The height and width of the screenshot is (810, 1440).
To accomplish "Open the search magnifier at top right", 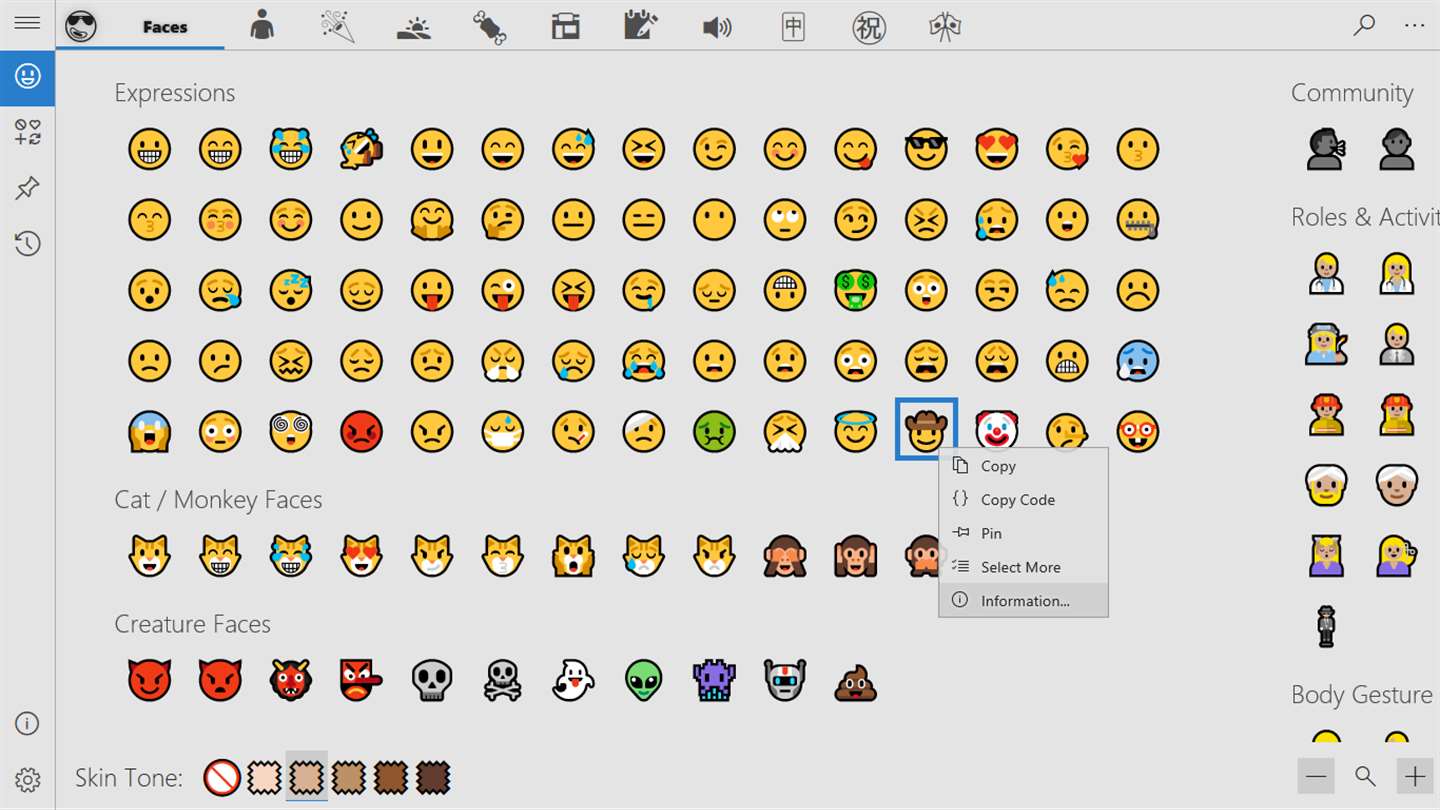I will pyautogui.click(x=1364, y=25).
